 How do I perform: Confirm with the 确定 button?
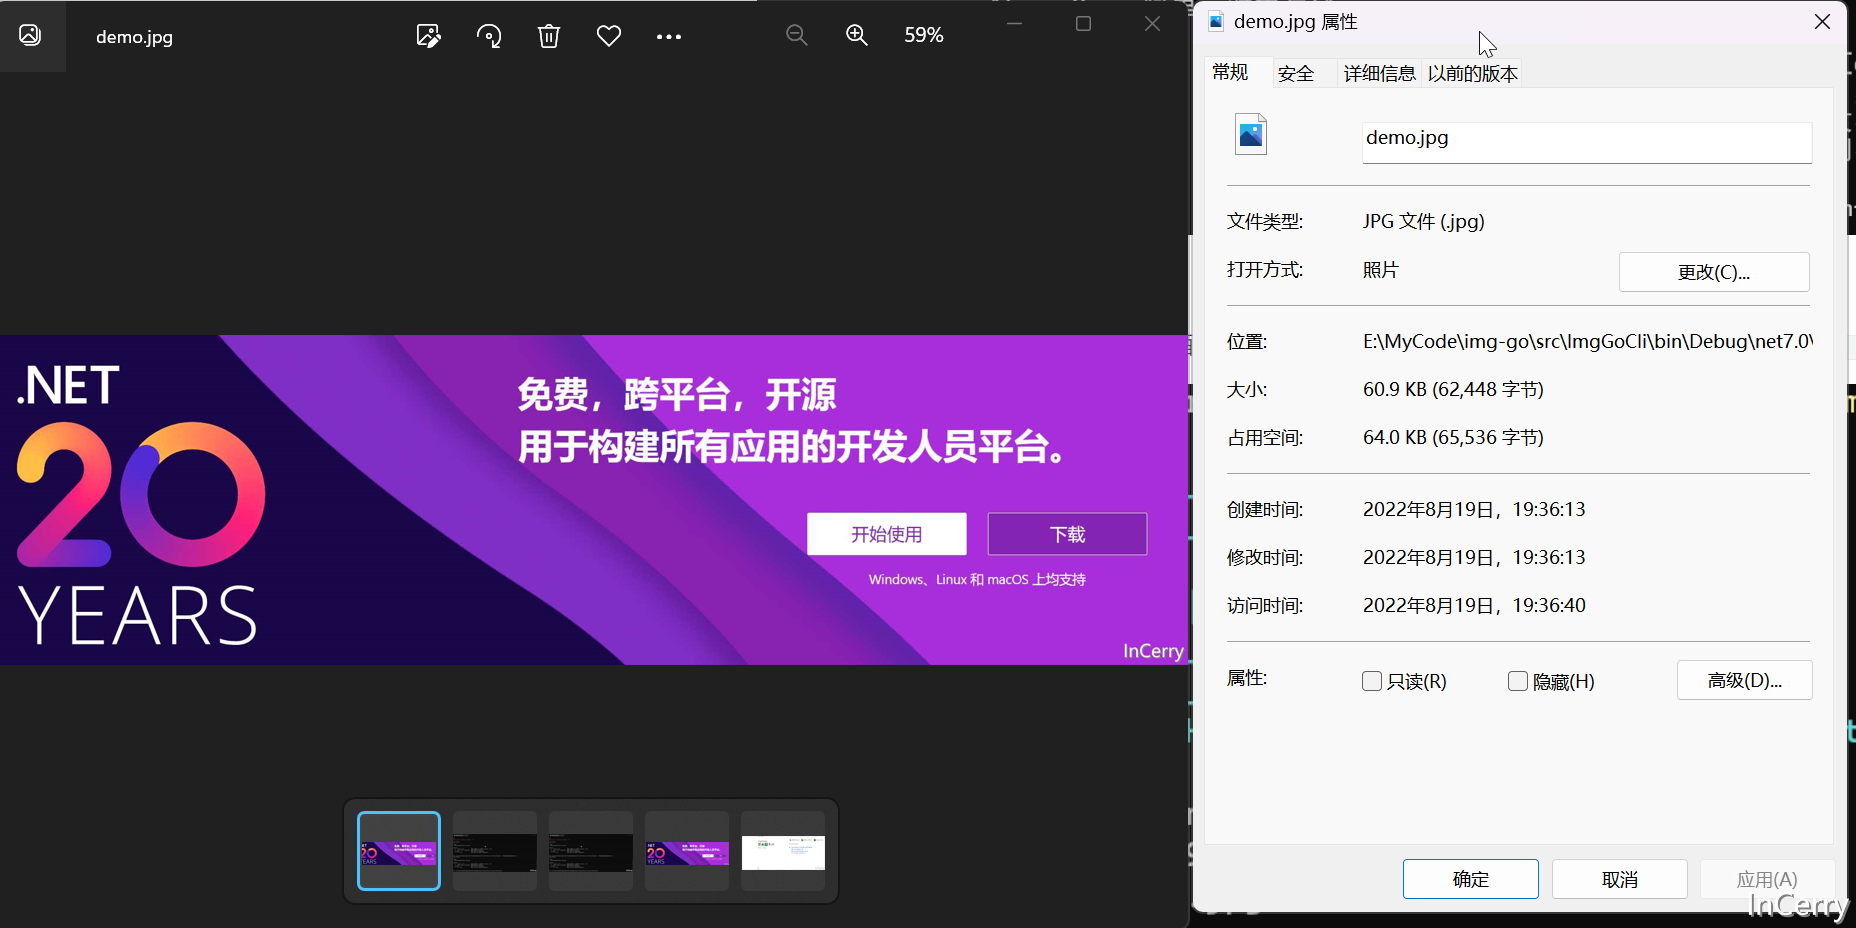pos(1470,879)
